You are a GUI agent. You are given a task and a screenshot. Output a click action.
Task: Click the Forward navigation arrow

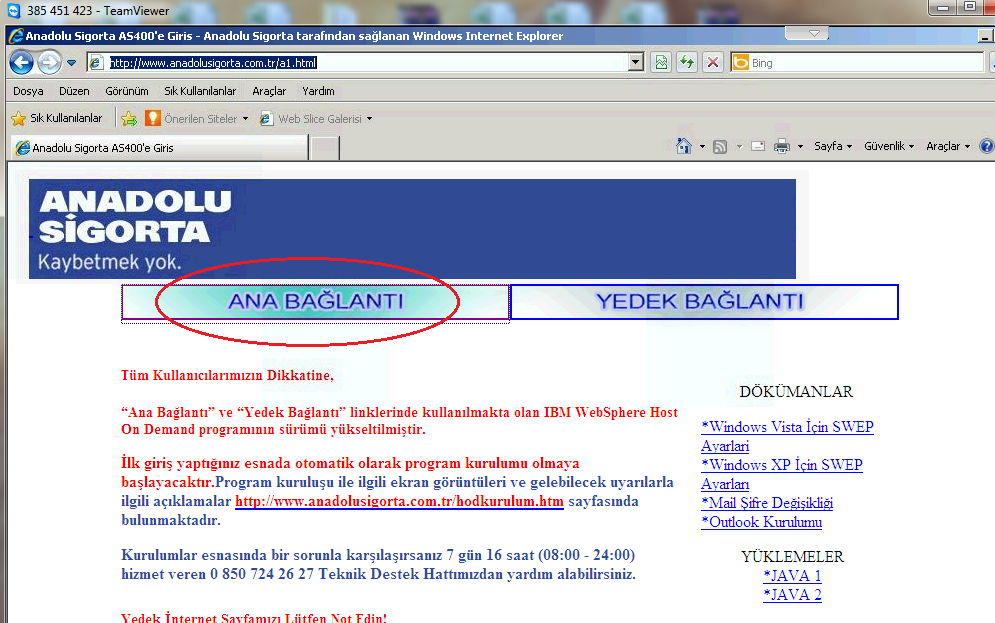[49, 63]
